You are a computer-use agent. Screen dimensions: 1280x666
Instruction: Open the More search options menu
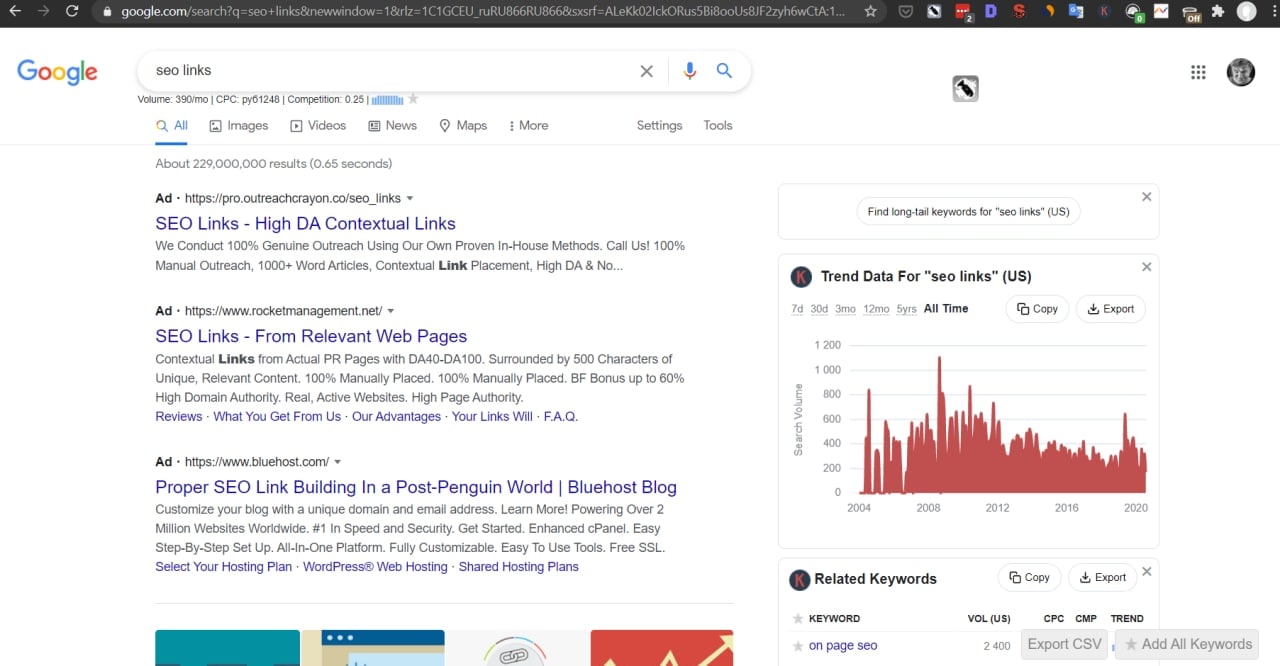(528, 125)
